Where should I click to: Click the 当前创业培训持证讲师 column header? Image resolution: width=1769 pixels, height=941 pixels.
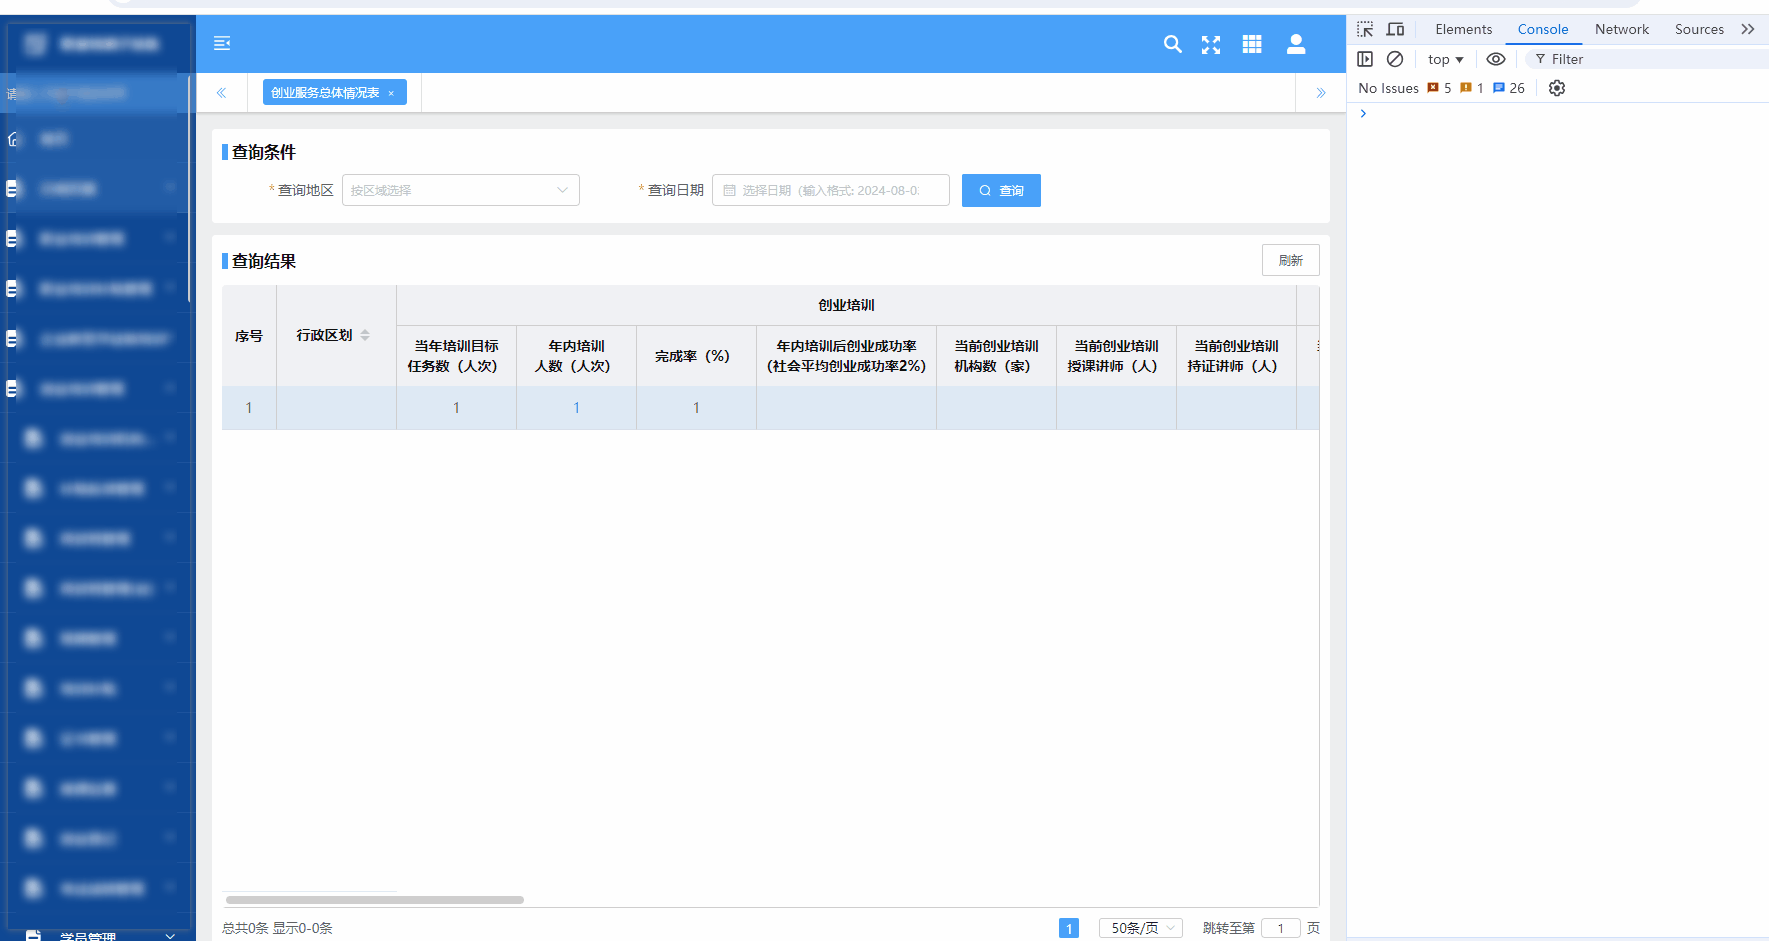[1237, 356]
